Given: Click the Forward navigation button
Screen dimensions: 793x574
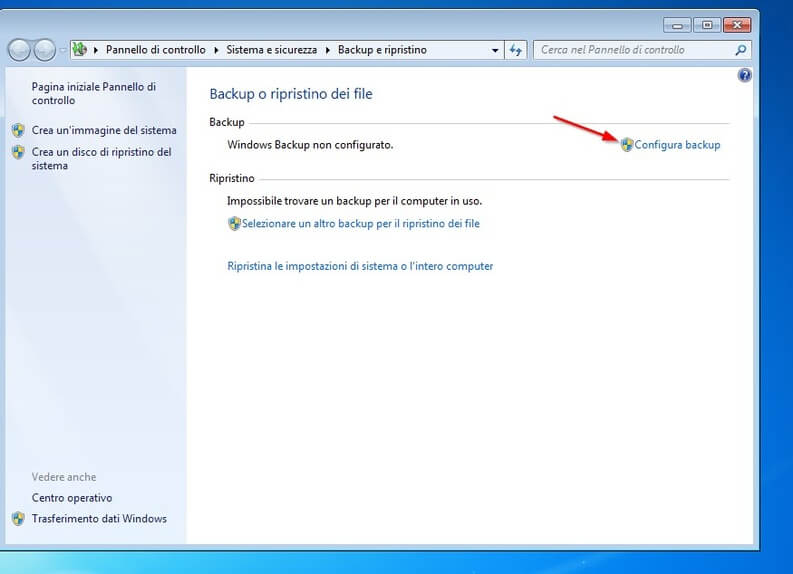Looking at the screenshot, I should pyautogui.click(x=45, y=50).
